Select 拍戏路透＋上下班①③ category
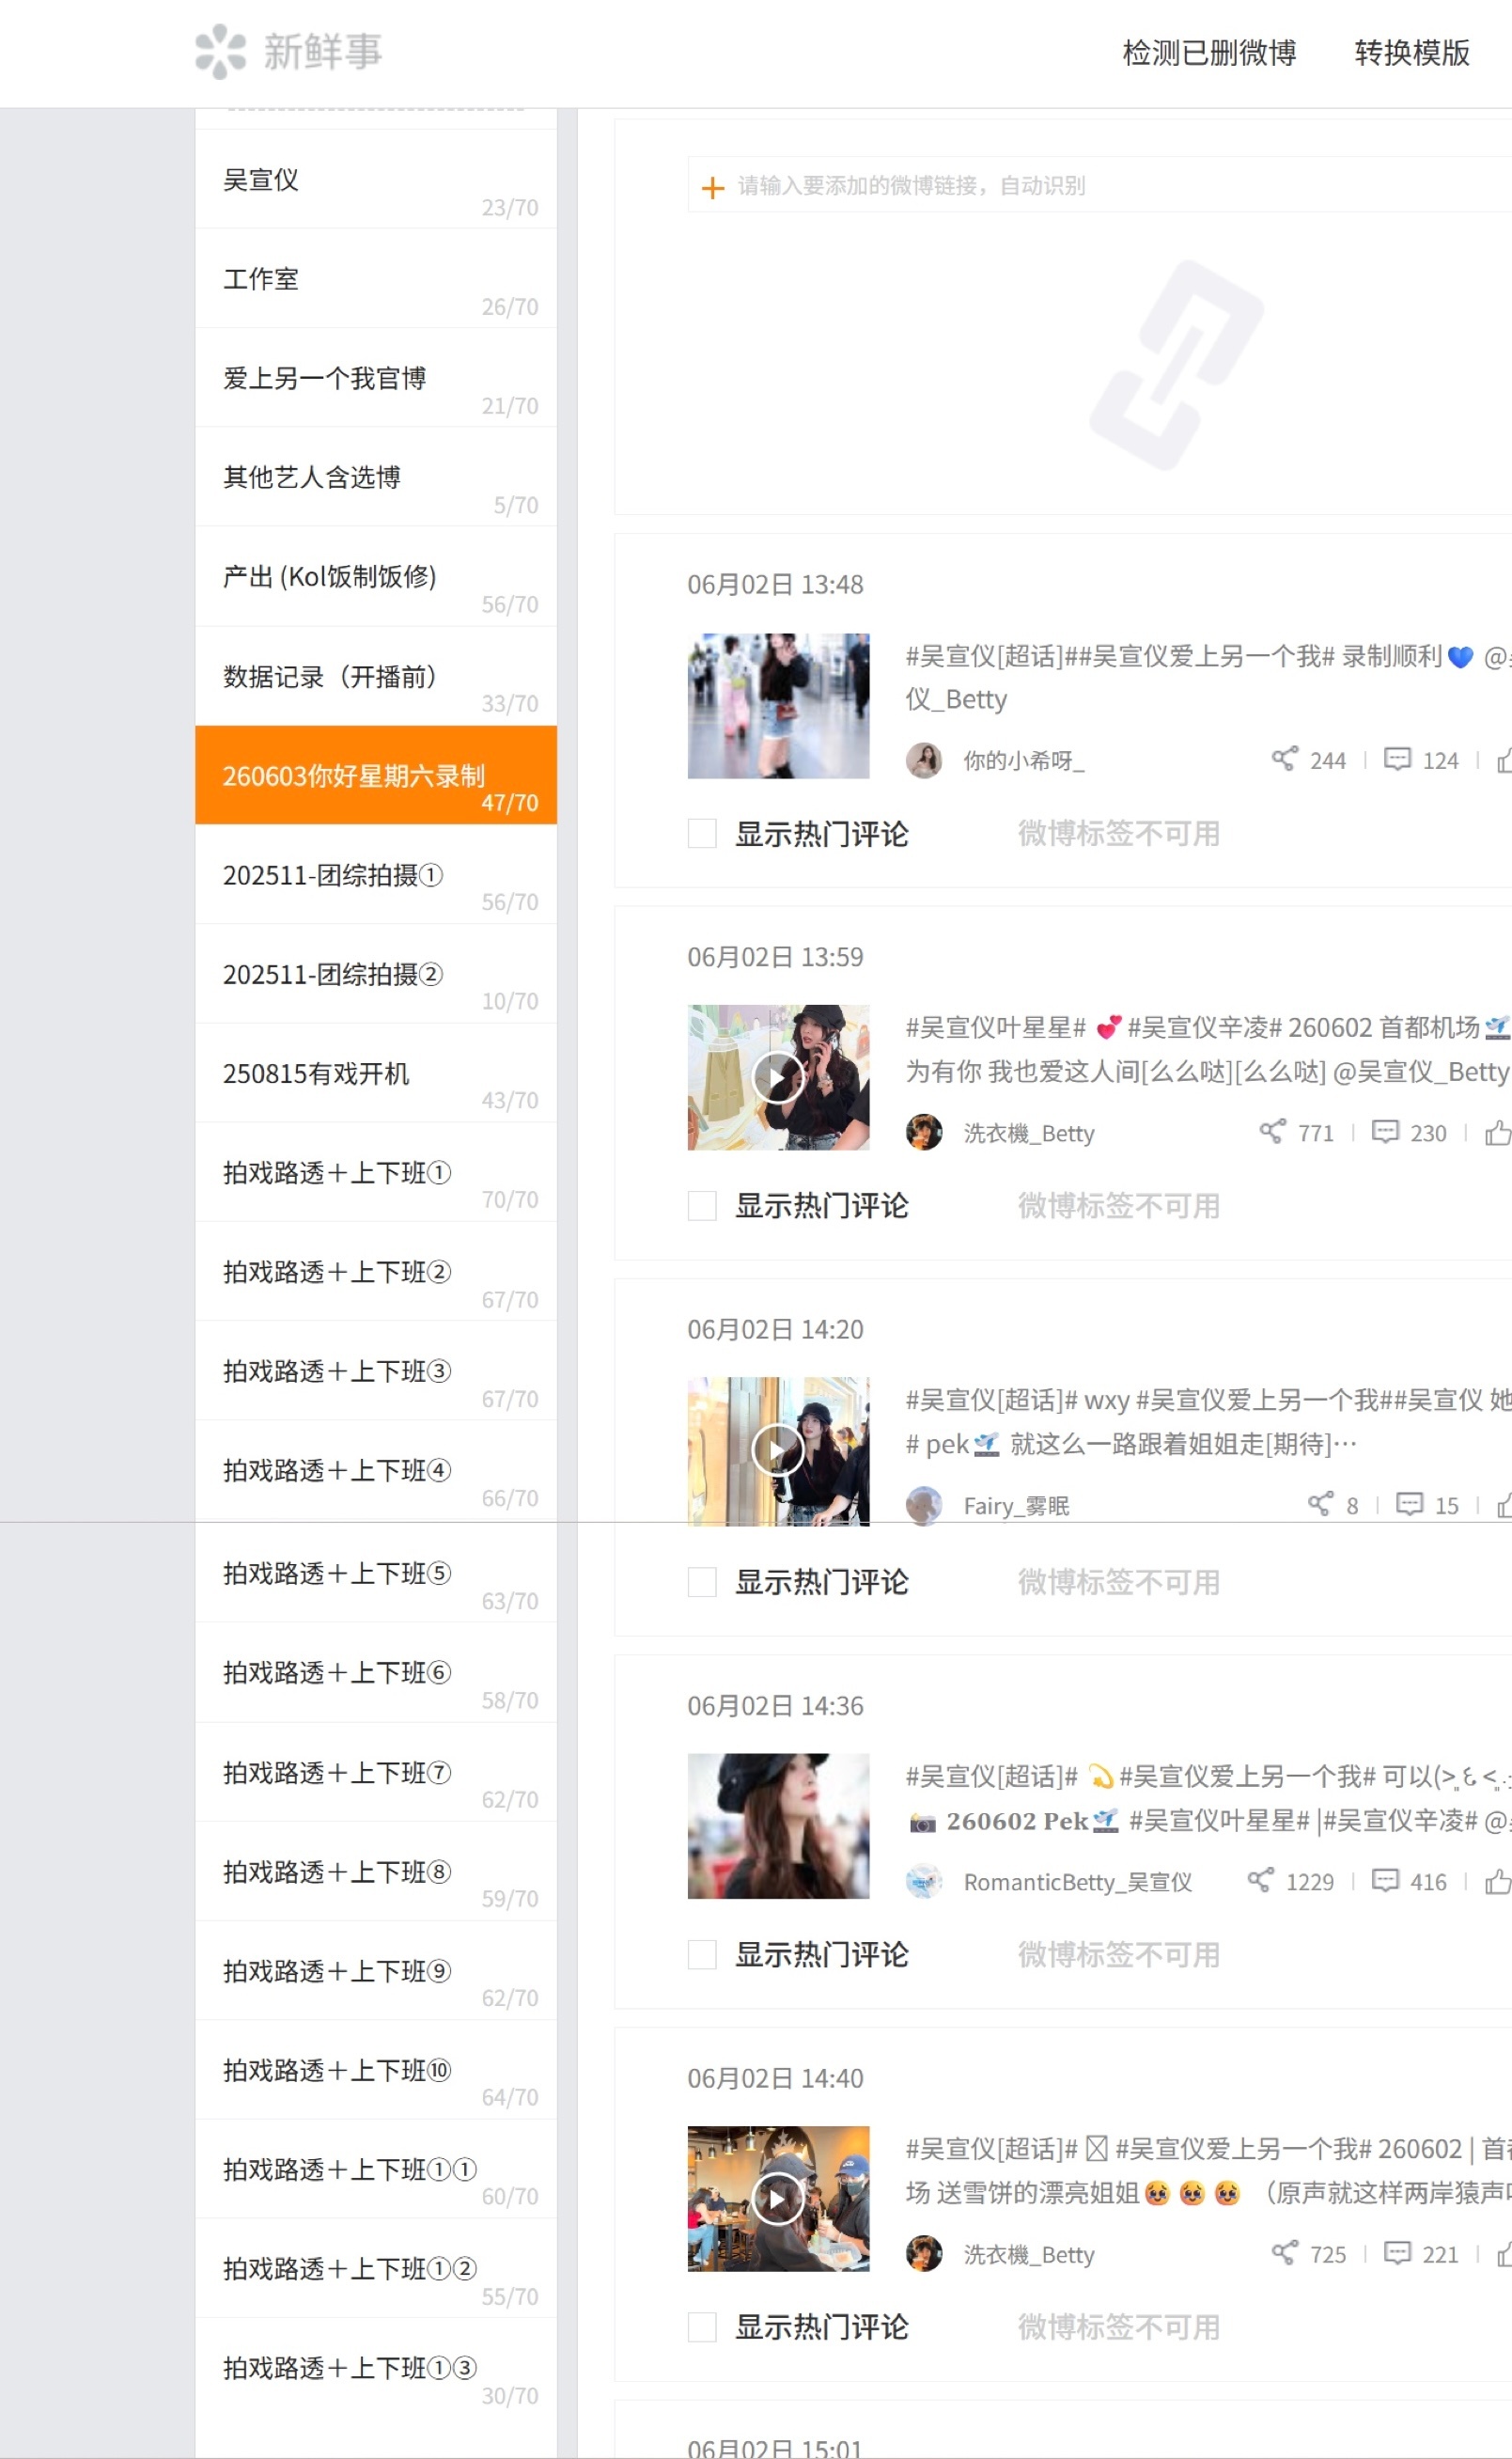 tap(376, 2367)
